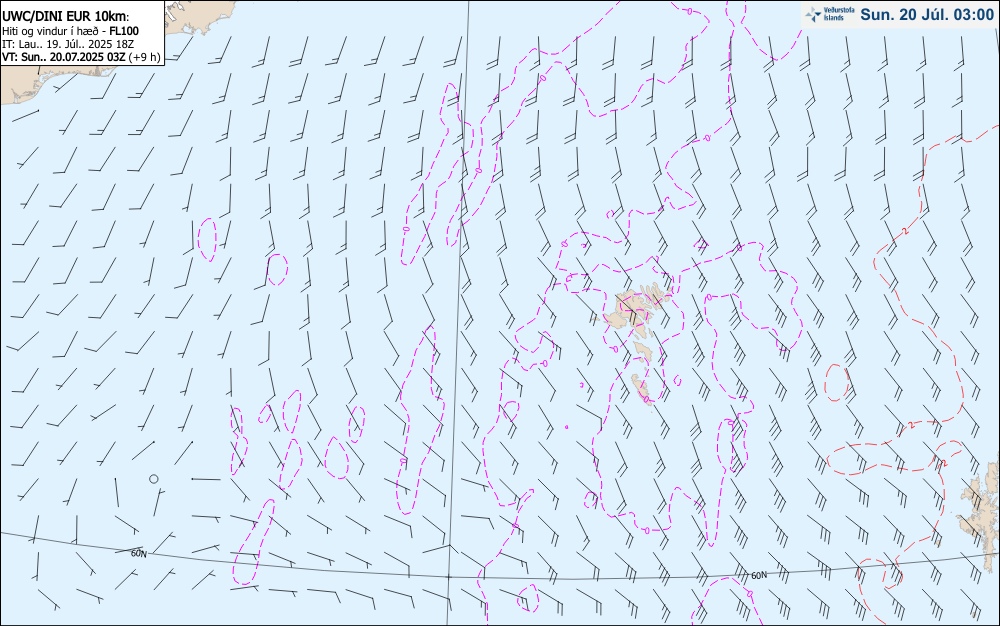Click the 60N label east of the meridian line
1000x626 pixels.
[759, 576]
